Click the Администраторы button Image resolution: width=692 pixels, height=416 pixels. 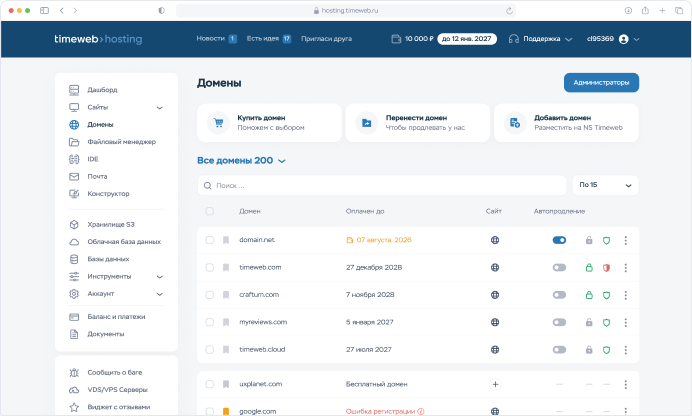601,83
